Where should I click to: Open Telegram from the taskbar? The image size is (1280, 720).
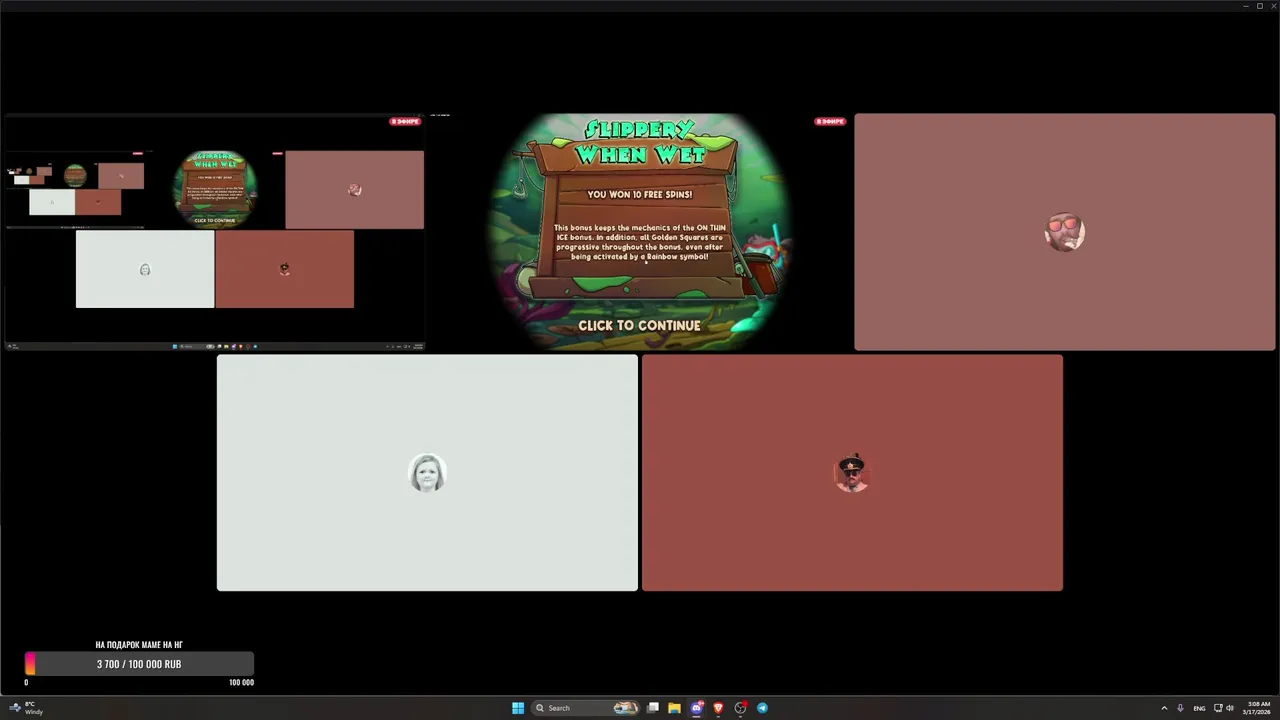coord(762,708)
